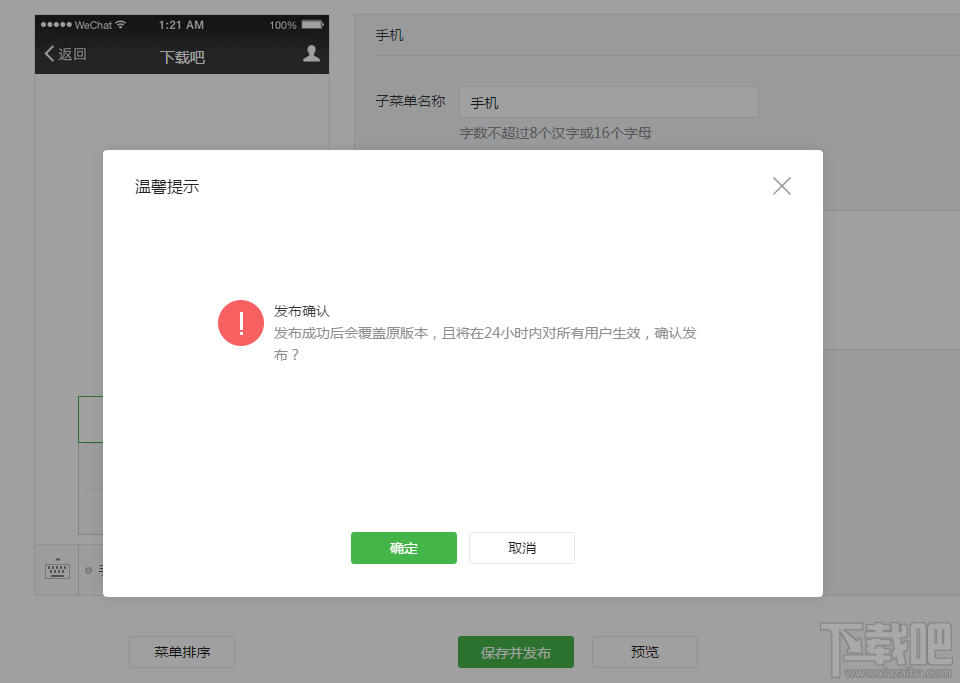Image resolution: width=960 pixels, height=683 pixels.
Task: Select the keyboard switch icon in phone preview
Action: pyautogui.click(x=58, y=570)
